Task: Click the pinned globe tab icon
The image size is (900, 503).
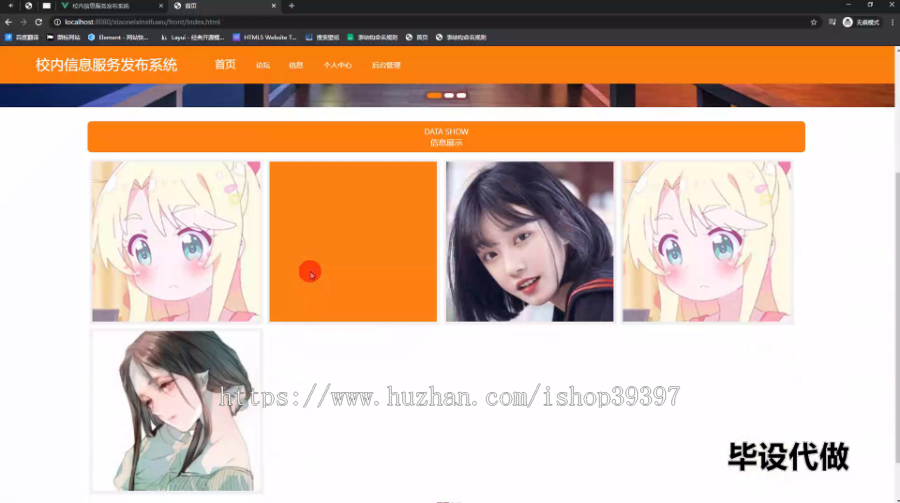Action: 28,6
